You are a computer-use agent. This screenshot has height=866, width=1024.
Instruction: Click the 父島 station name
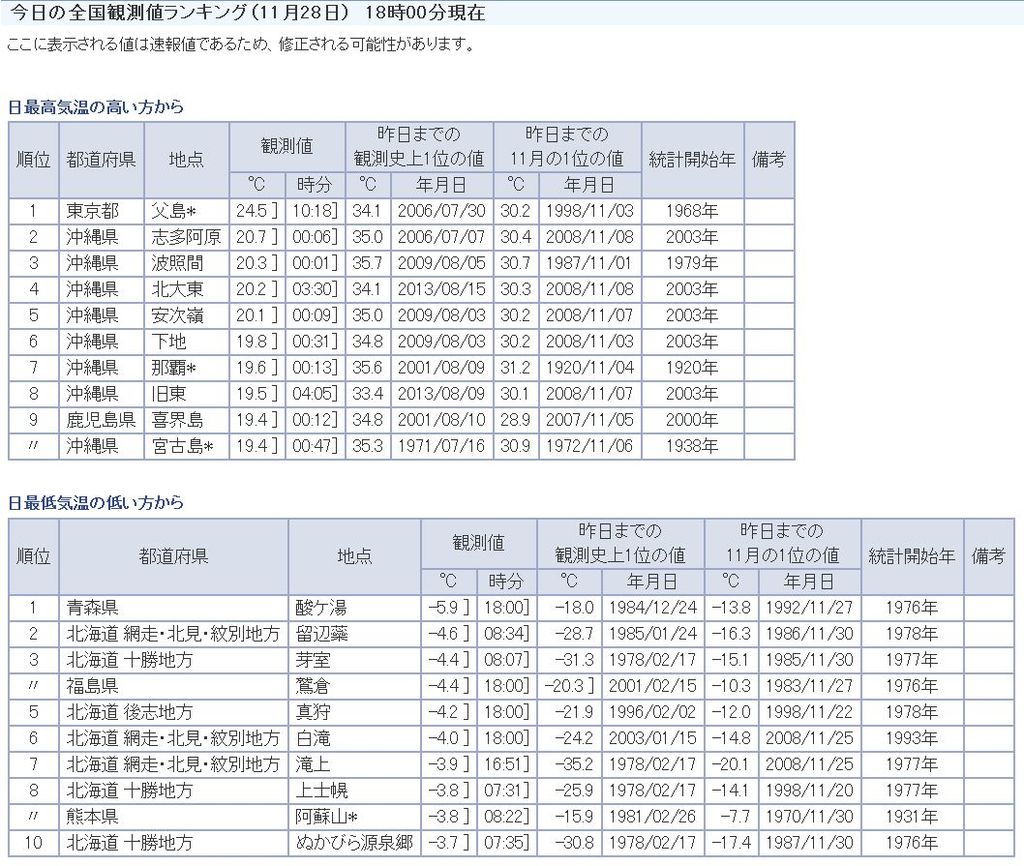tap(174, 211)
